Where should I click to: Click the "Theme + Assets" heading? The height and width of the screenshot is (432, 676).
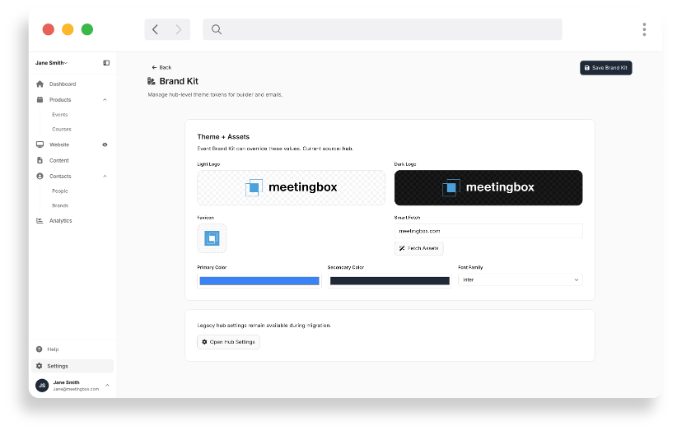[x=223, y=137]
